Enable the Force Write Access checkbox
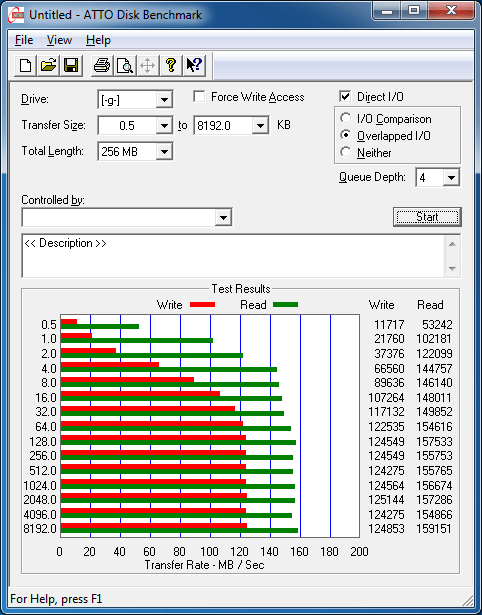The width and height of the screenshot is (482, 615). coord(199,96)
